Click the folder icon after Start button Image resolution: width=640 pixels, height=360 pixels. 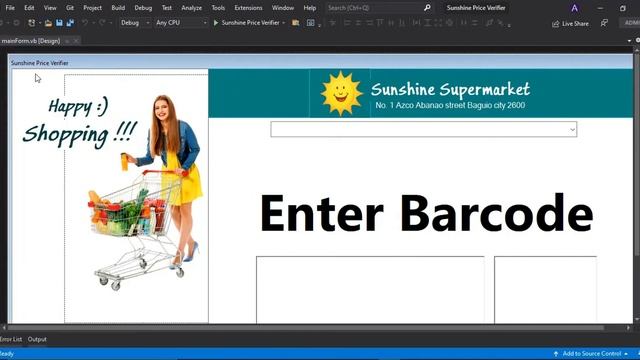[x=296, y=23]
